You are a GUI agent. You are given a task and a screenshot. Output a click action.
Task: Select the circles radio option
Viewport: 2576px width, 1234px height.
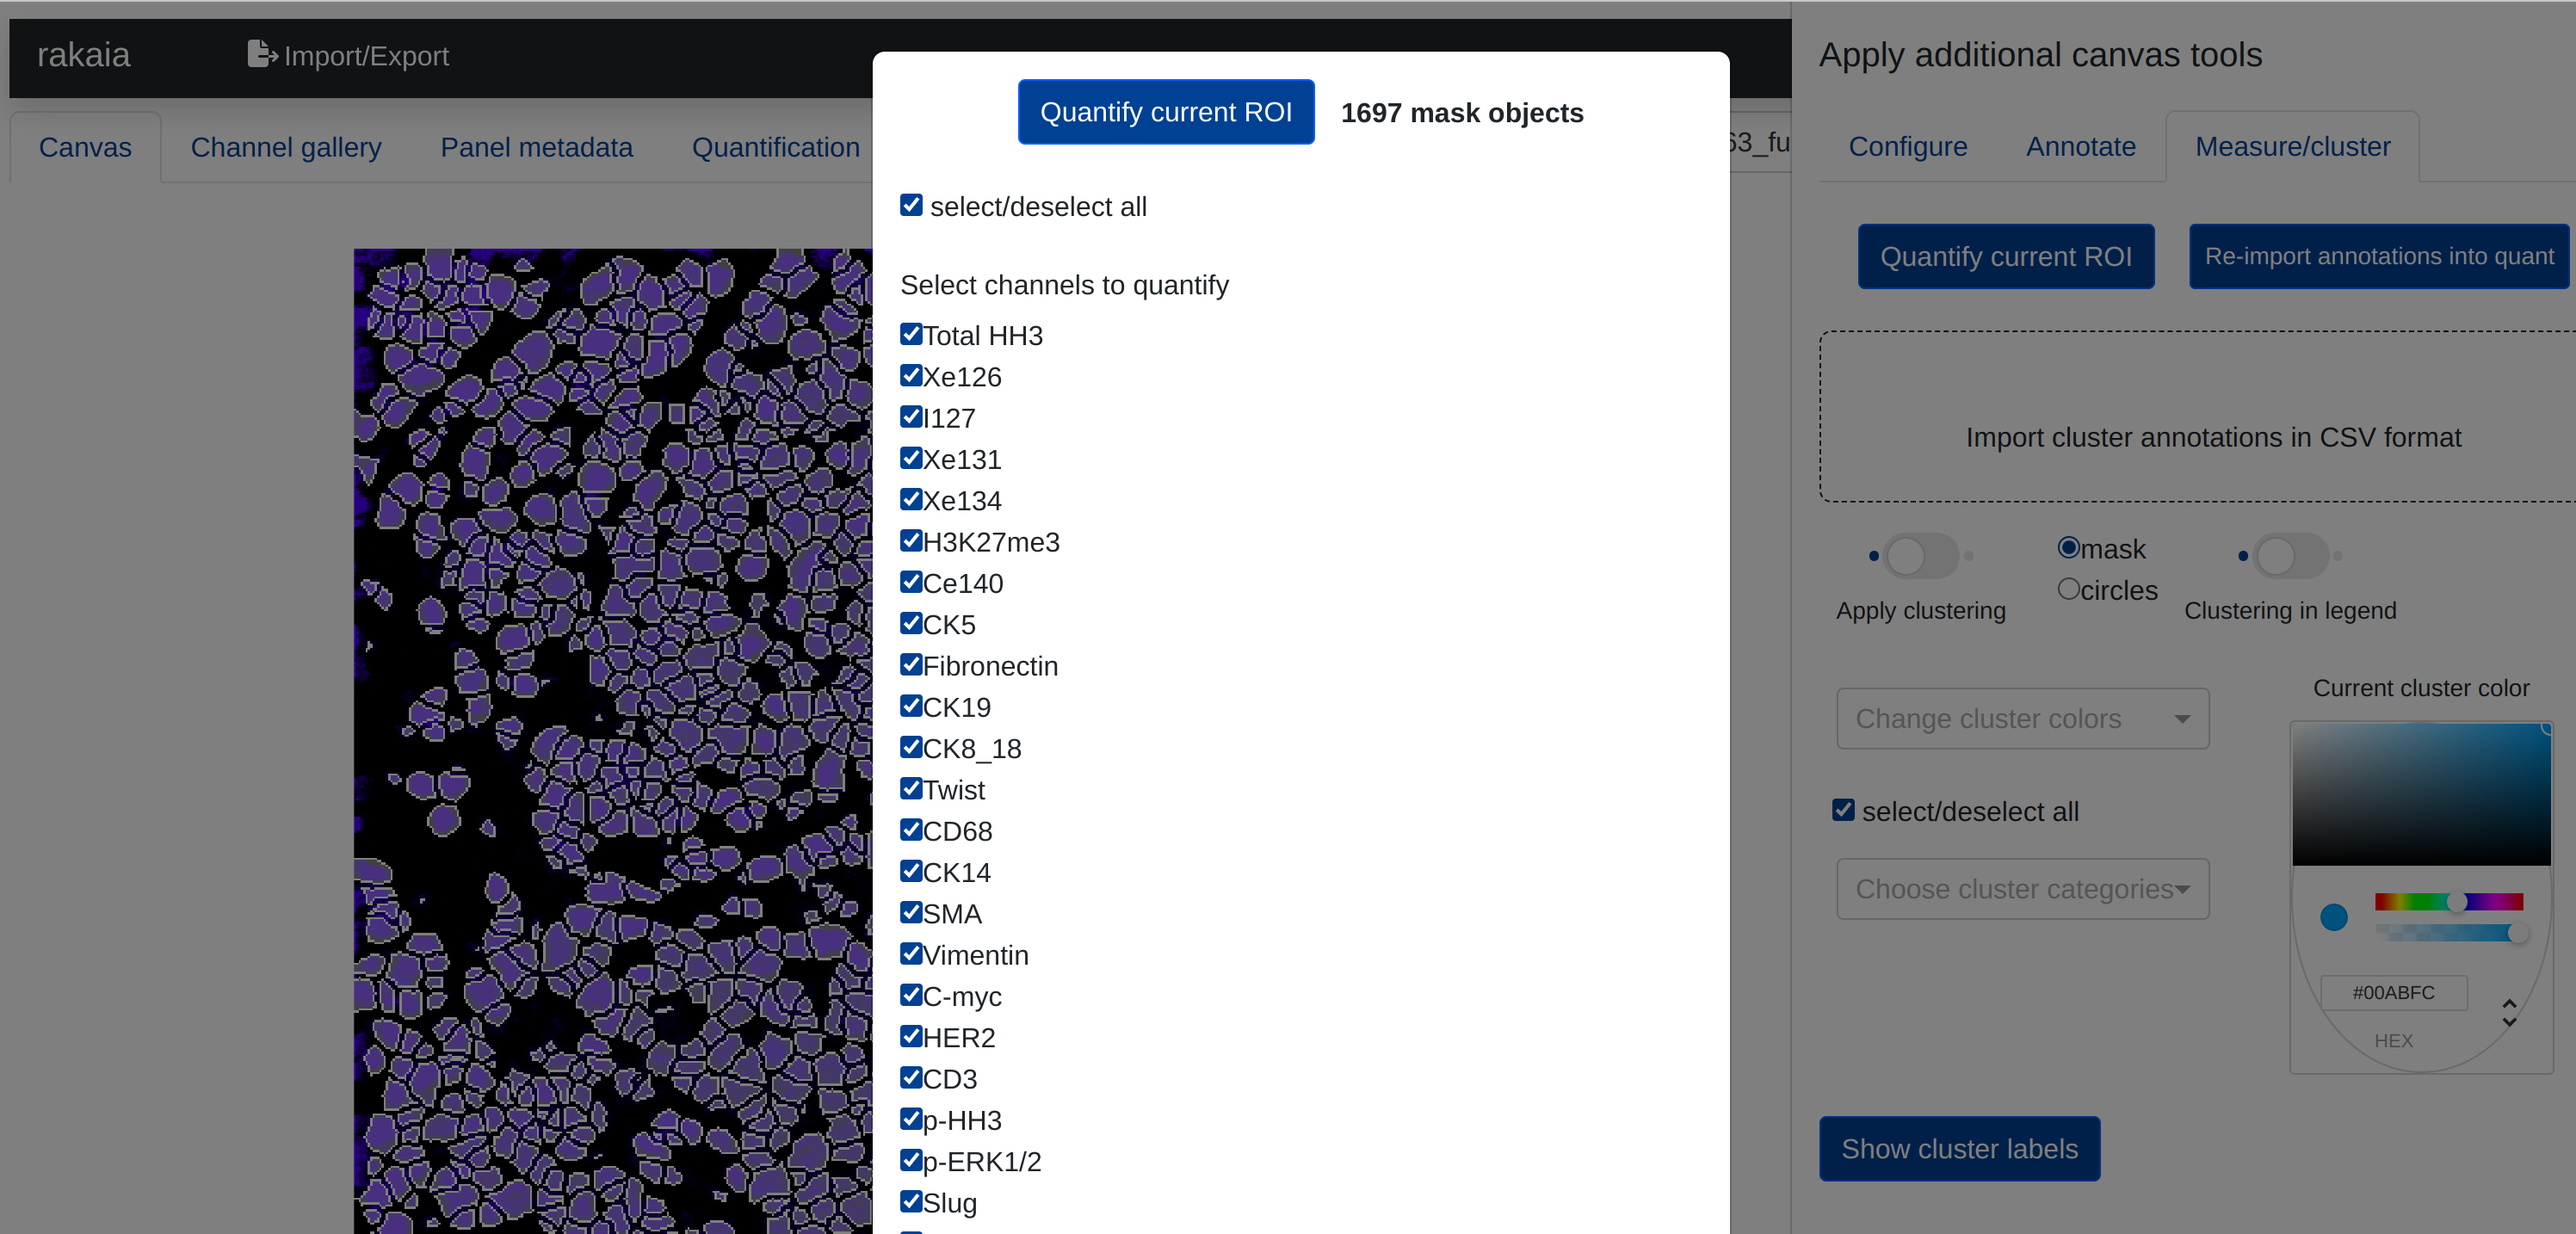coord(2068,589)
